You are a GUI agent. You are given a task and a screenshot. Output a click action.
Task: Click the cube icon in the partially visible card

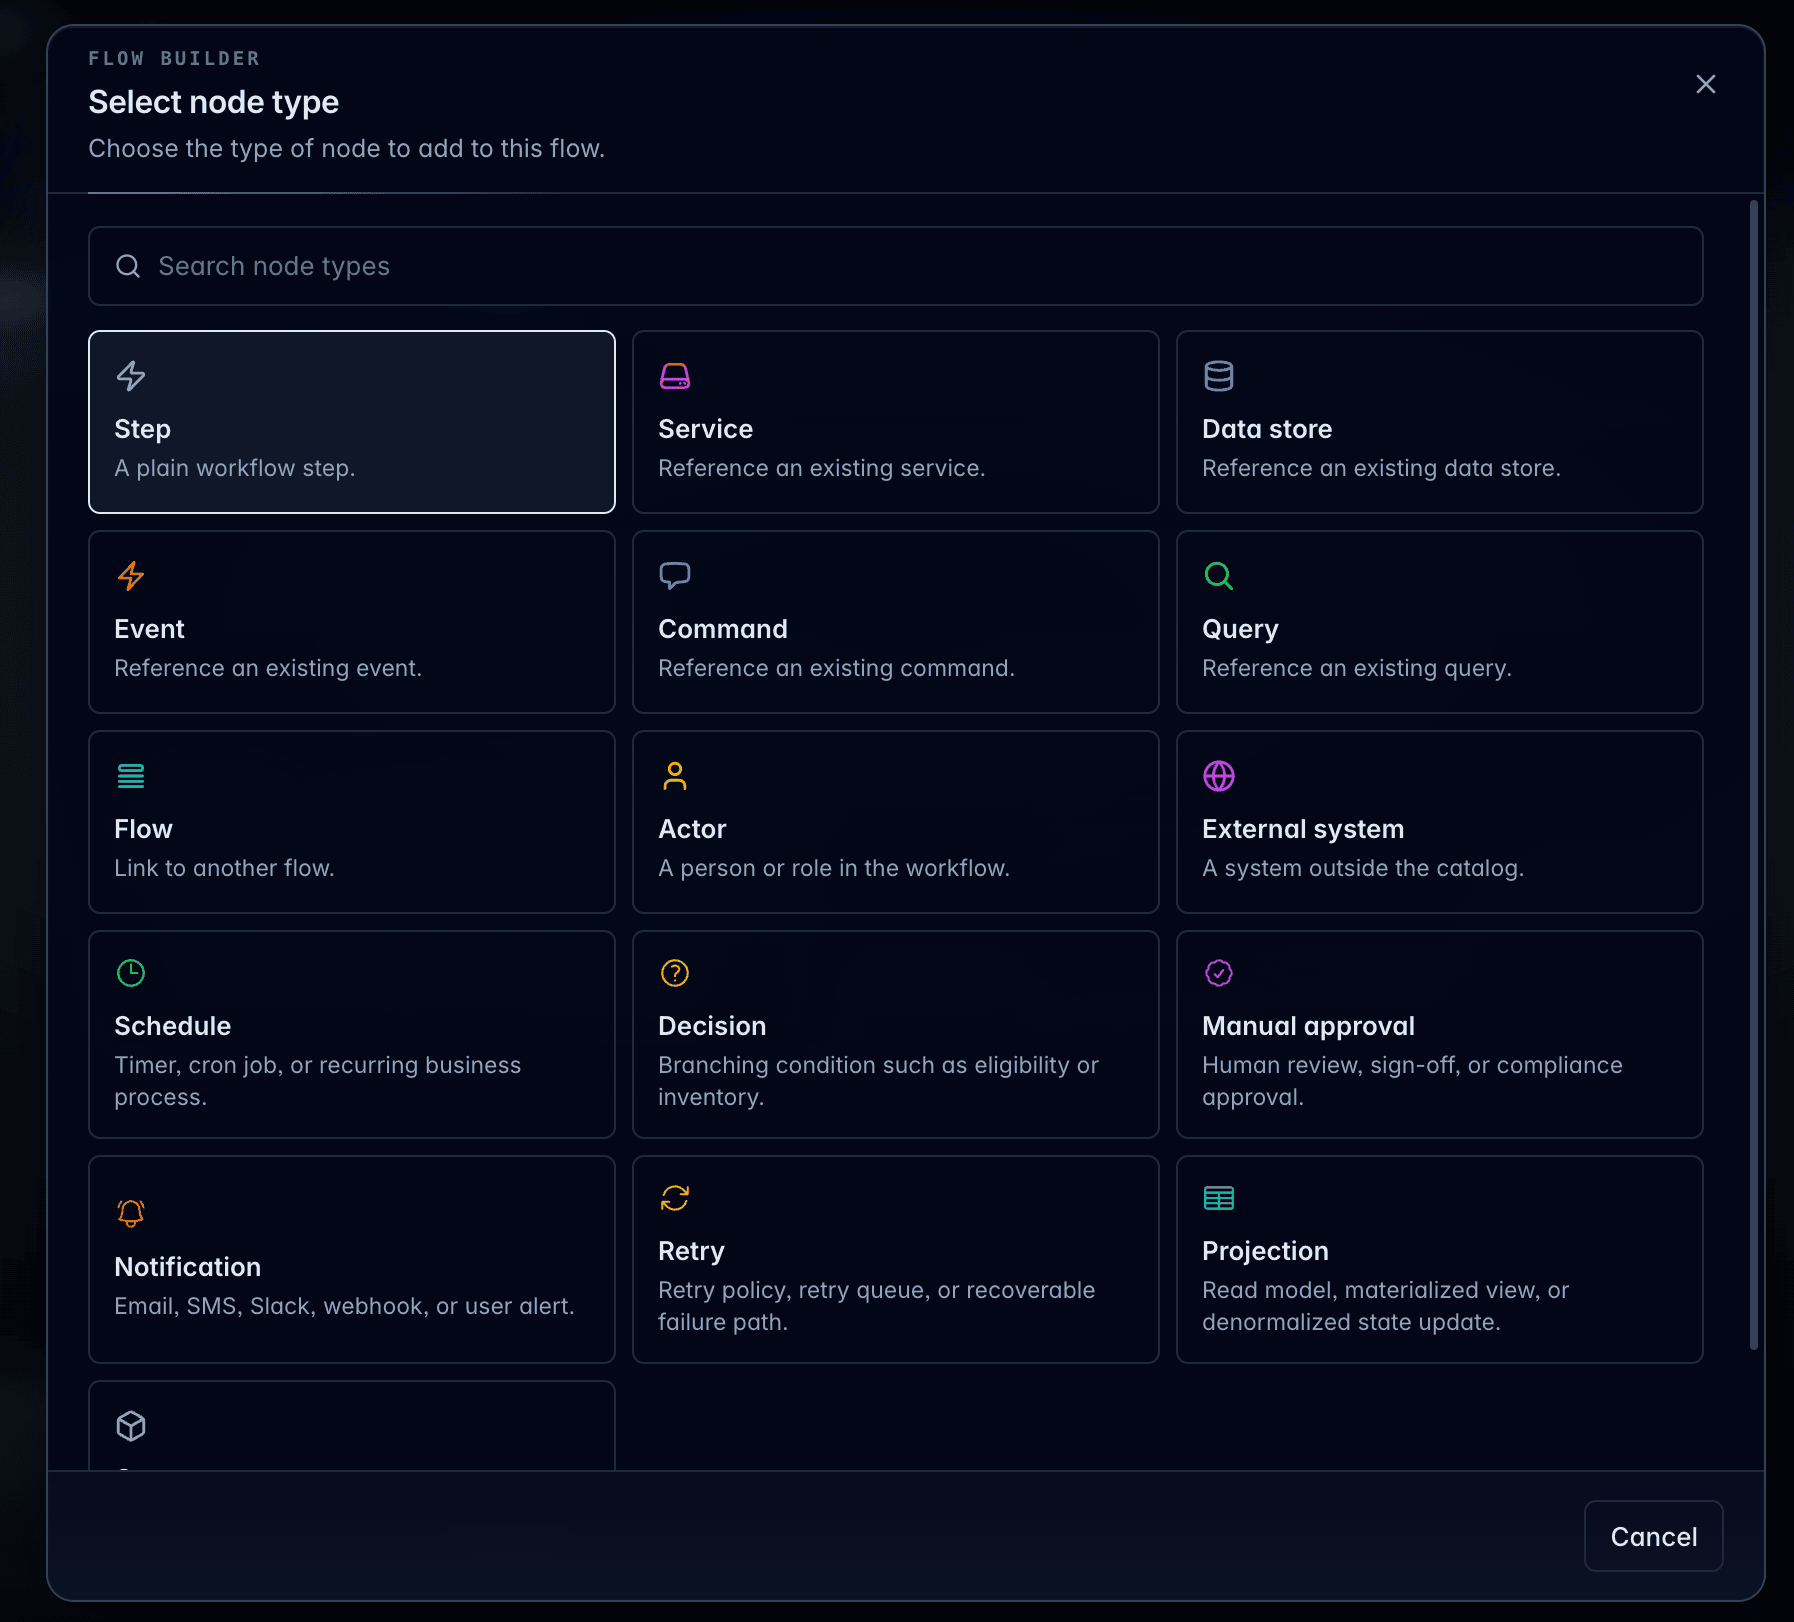(x=131, y=1426)
